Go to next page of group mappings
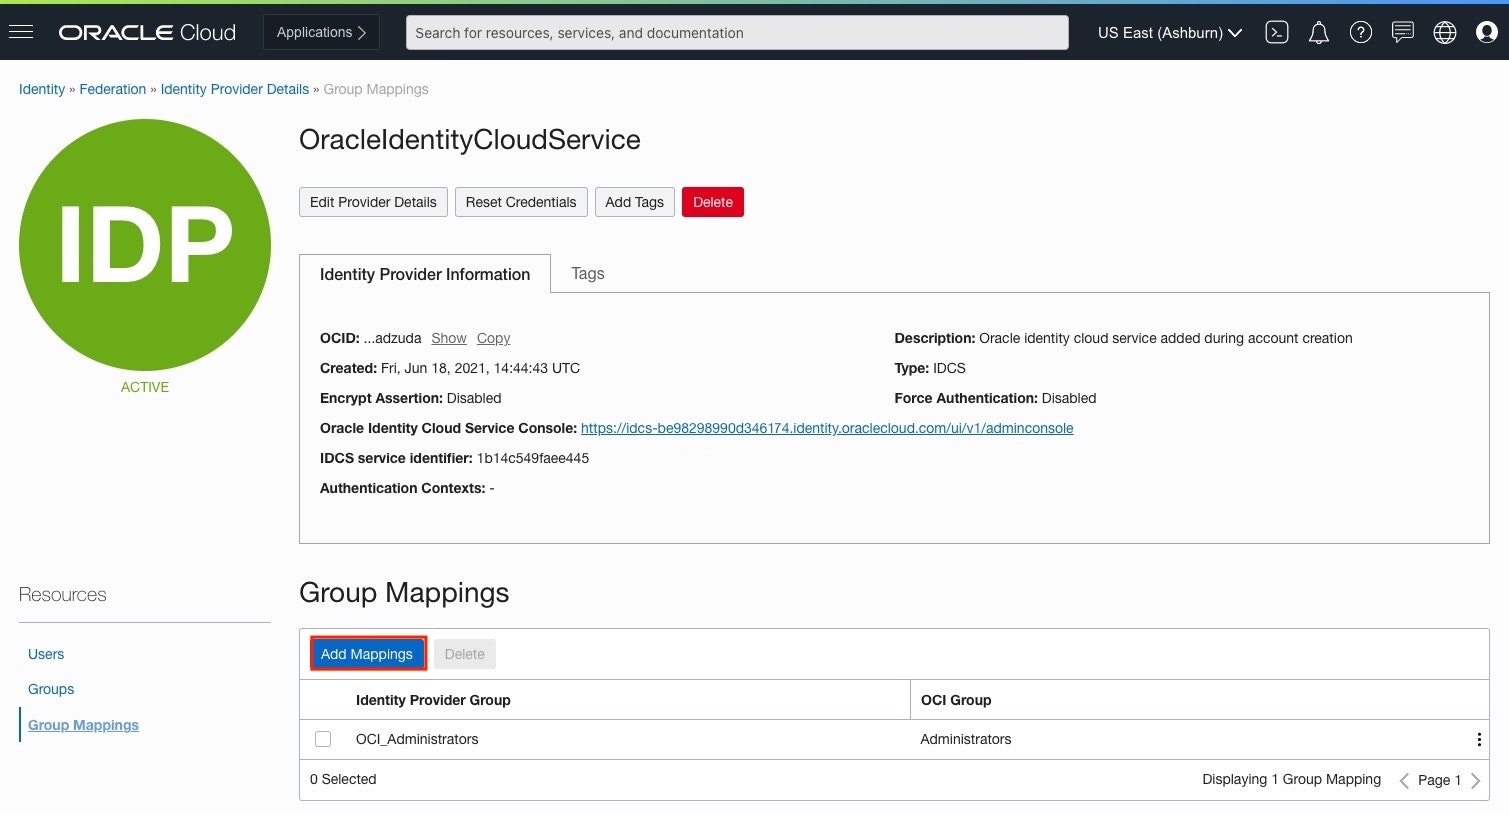The width and height of the screenshot is (1509, 815). (x=1476, y=781)
